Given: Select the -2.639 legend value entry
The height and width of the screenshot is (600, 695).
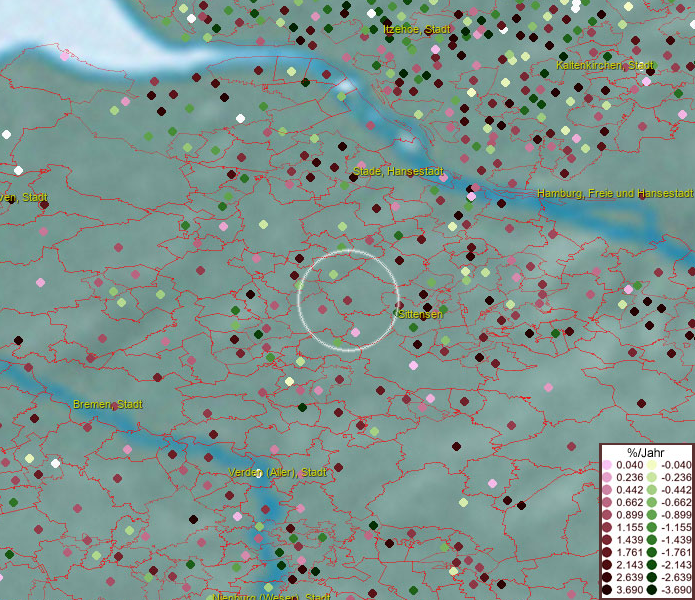Looking at the screenshot, I should [676, 578].
